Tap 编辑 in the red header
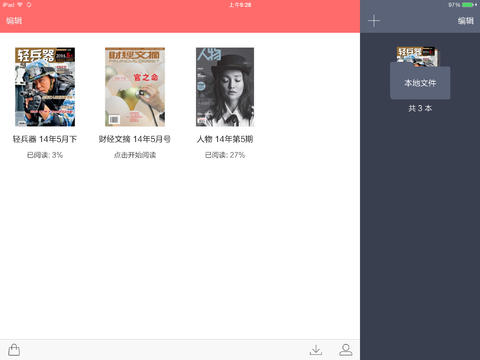The height and width of the screenshot is (360, 480). 14,21
